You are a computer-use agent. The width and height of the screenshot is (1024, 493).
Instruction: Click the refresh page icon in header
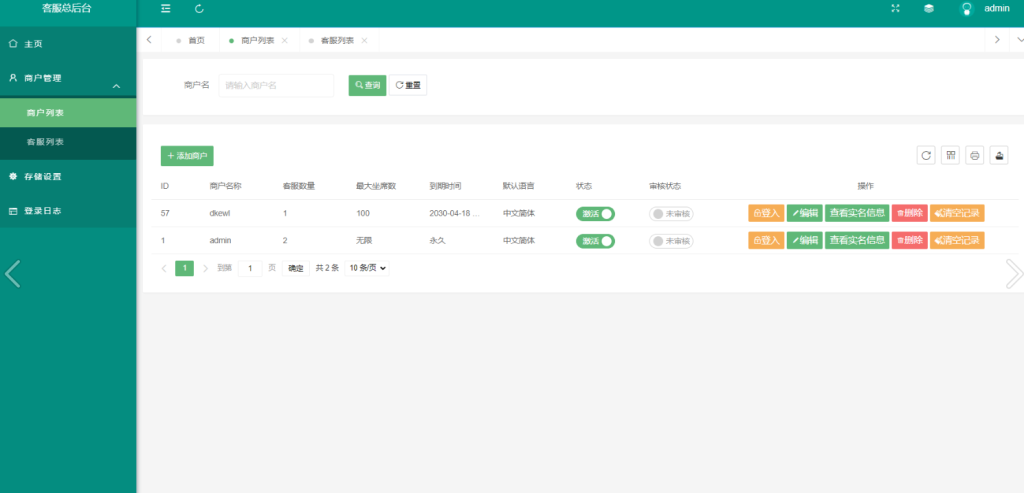pyautogui.click(x=199, y=8)
